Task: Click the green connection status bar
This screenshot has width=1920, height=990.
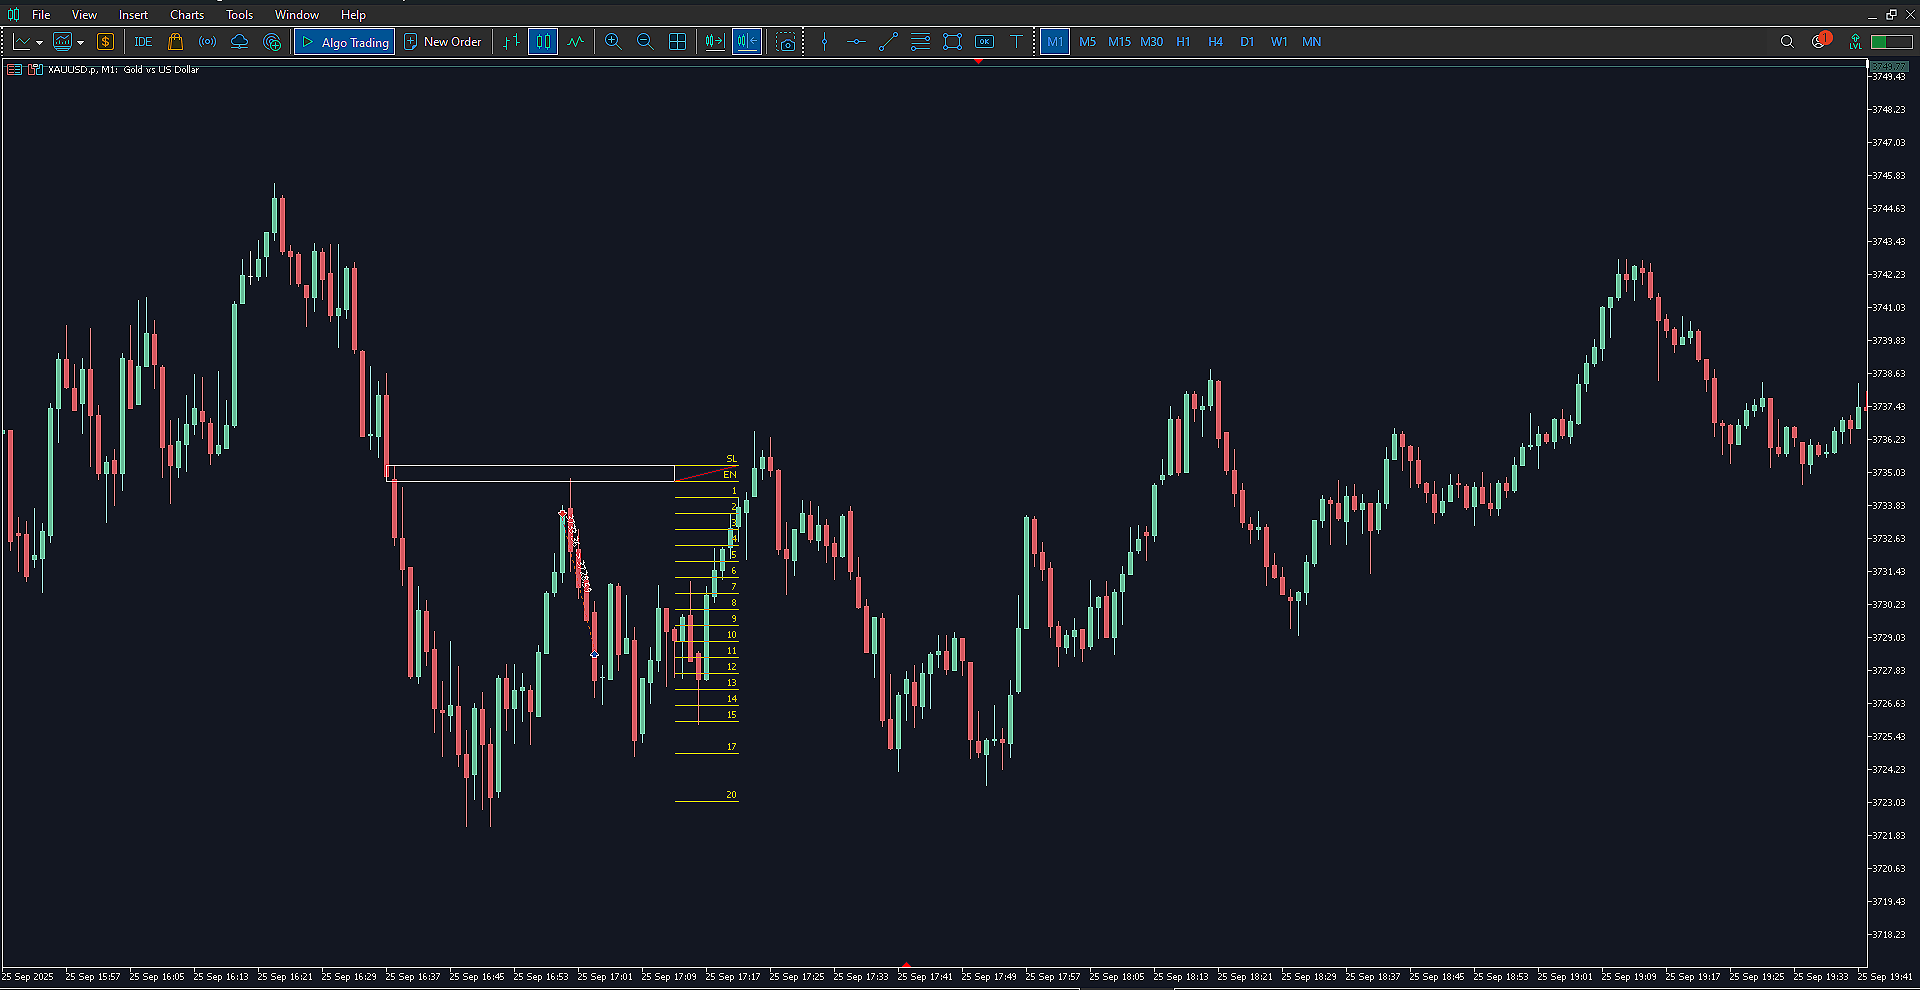Action: pyautogui.click(x=1891, y=42)
